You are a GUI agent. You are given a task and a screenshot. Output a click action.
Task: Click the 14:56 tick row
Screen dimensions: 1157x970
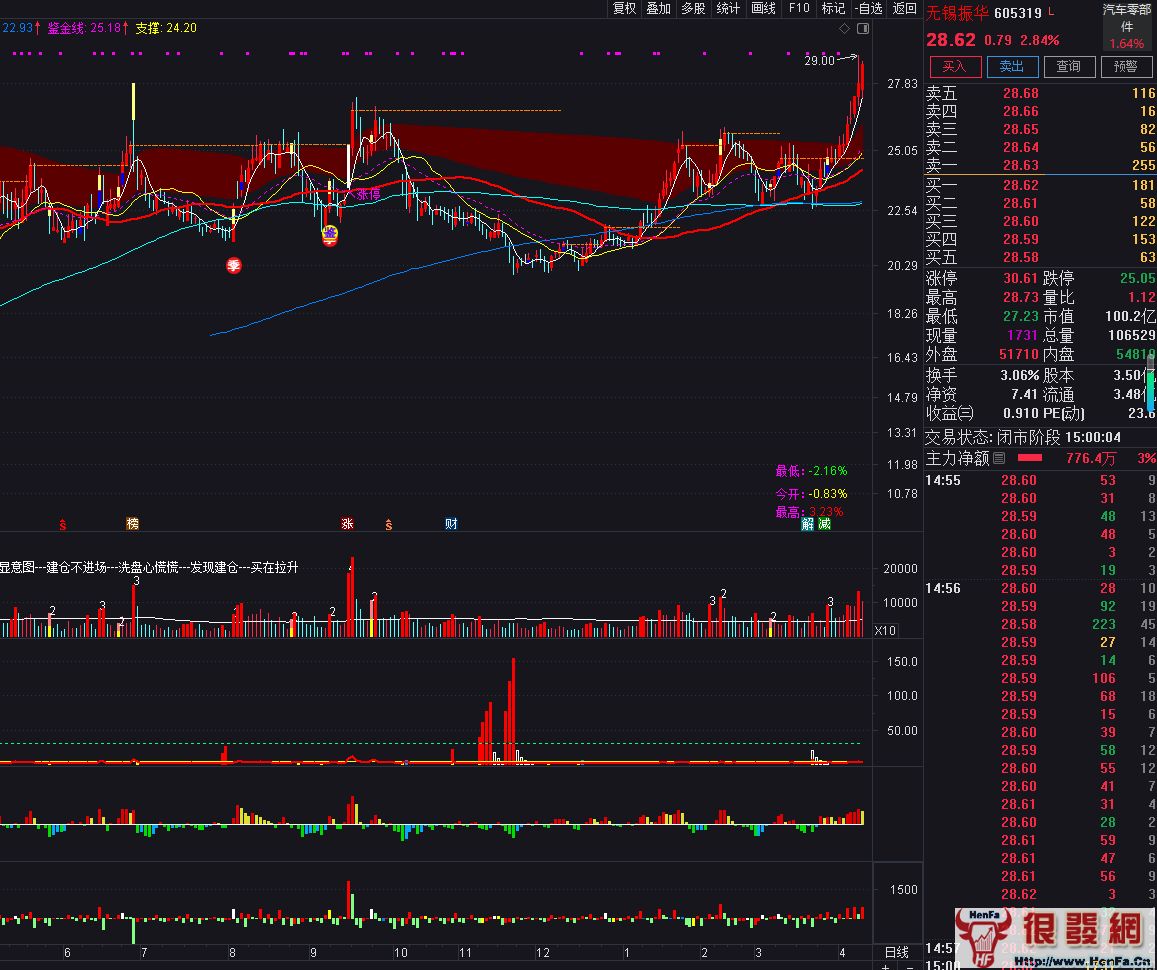(1040, 588)
